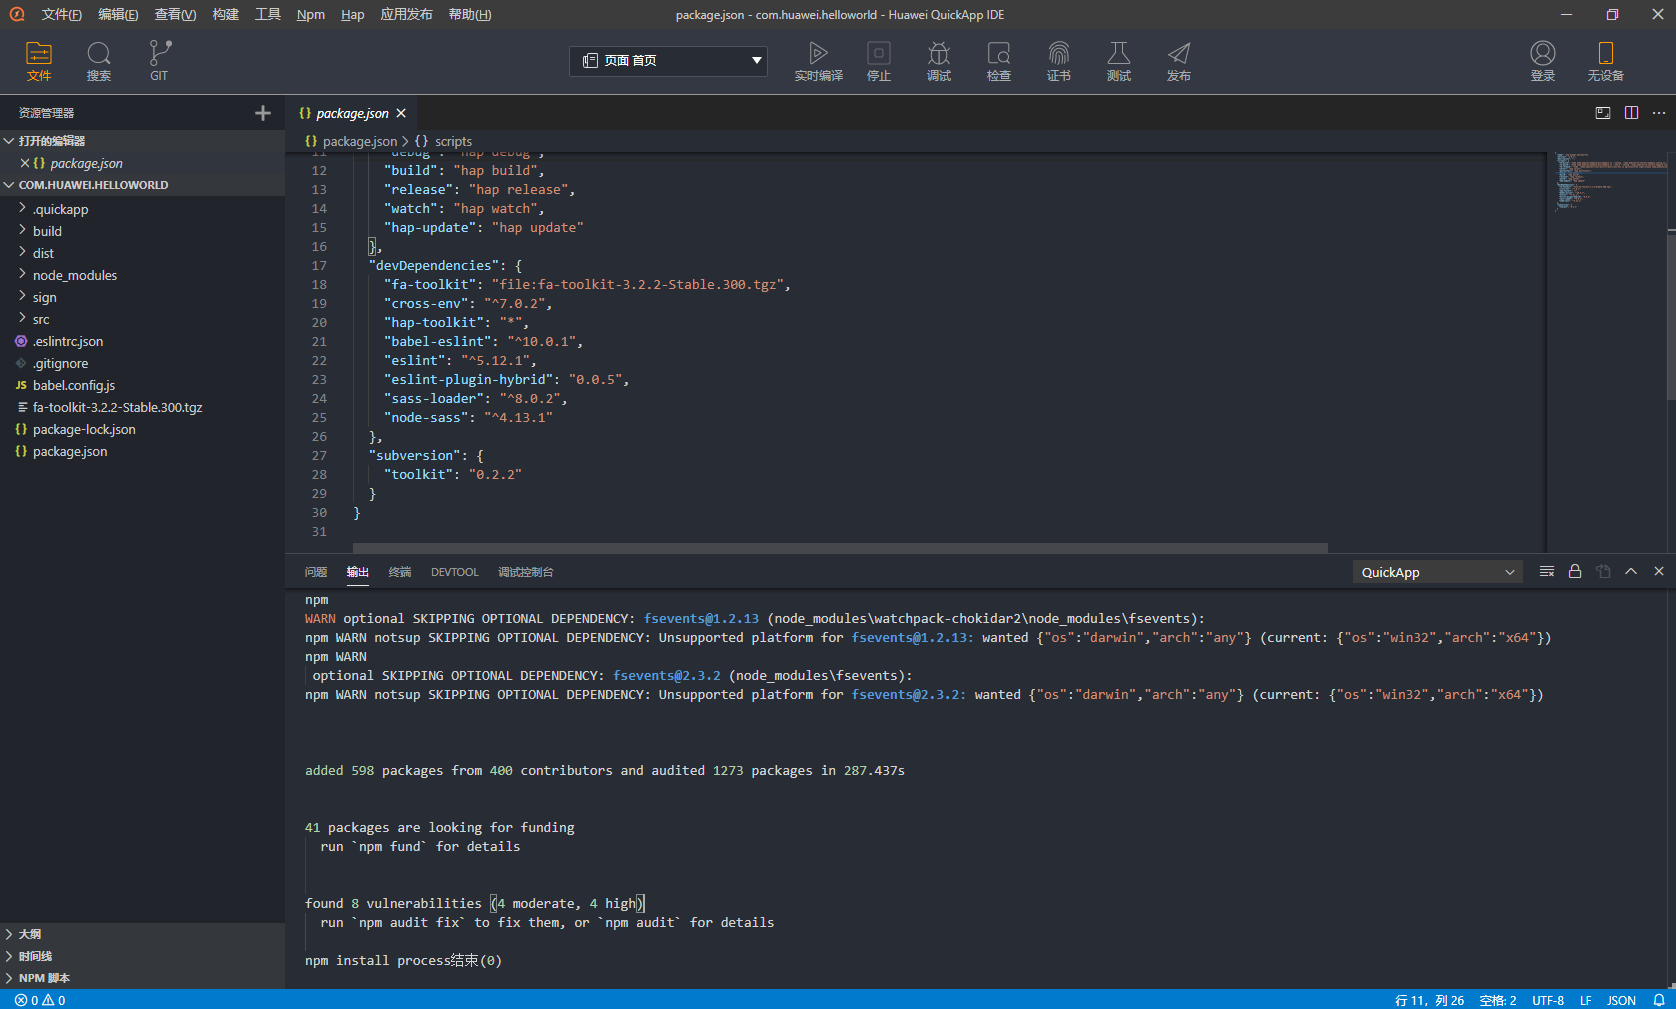Open fa-toolkit-3.2.2-Stable.300.tgz file
Screen dimensions: 1676x1009
(x=117, y=407)
